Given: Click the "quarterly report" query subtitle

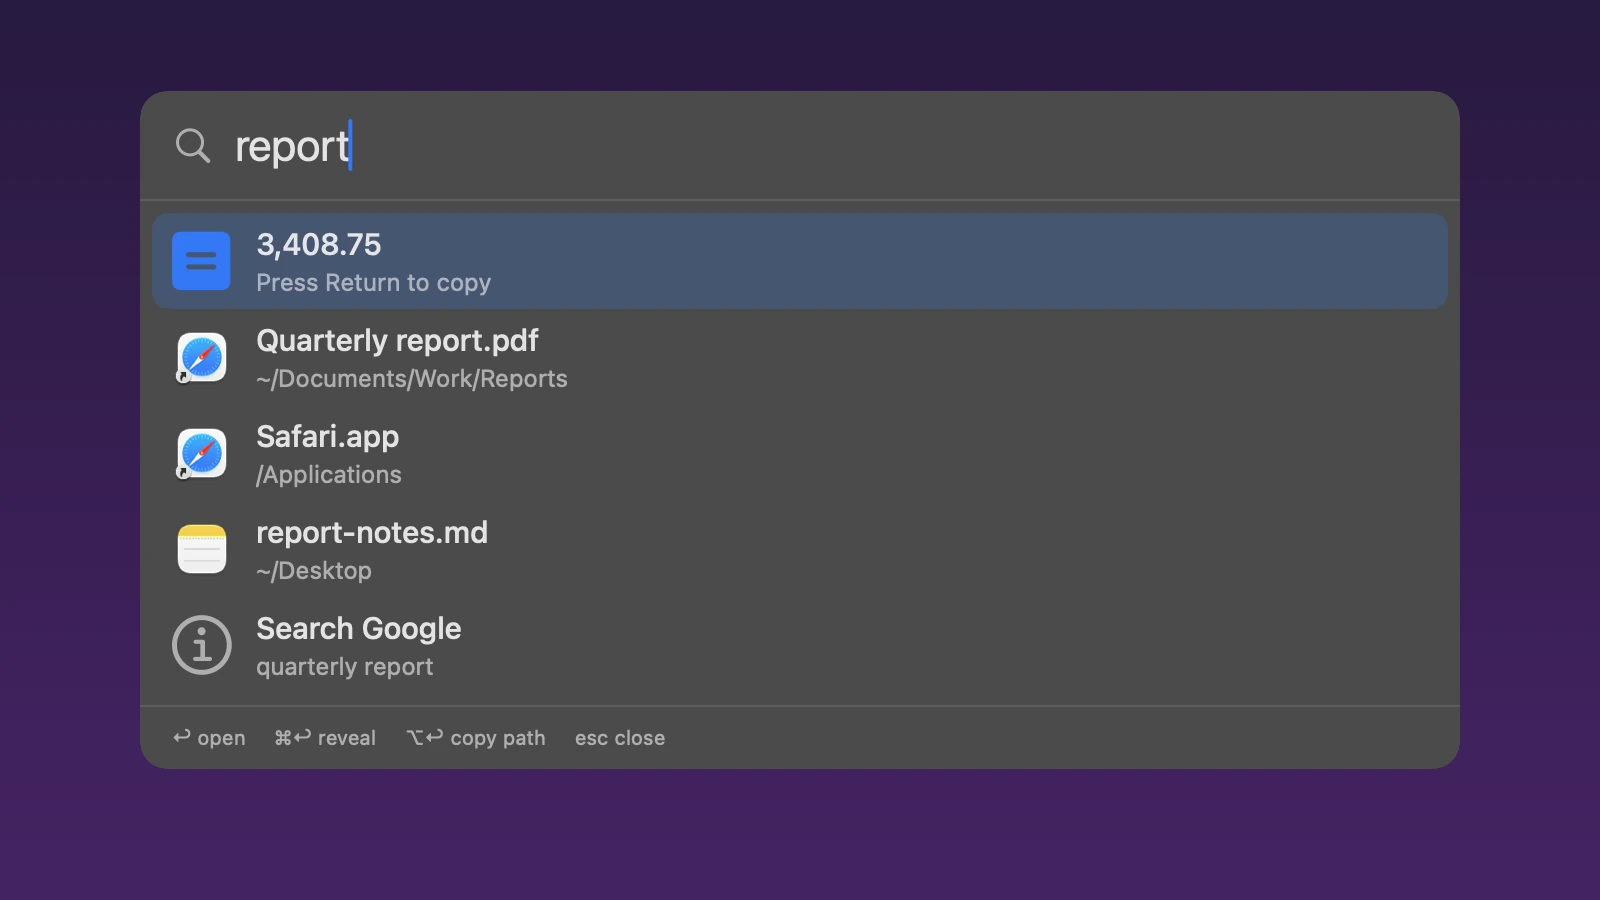Looking at the screenshot, I should coord(344,667).
